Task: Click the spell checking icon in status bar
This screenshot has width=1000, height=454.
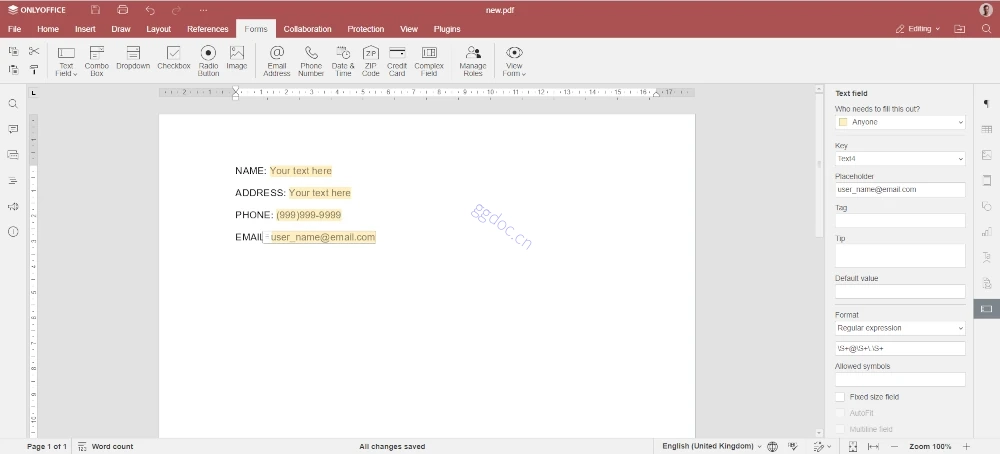Action: click(x=793, y=446)
